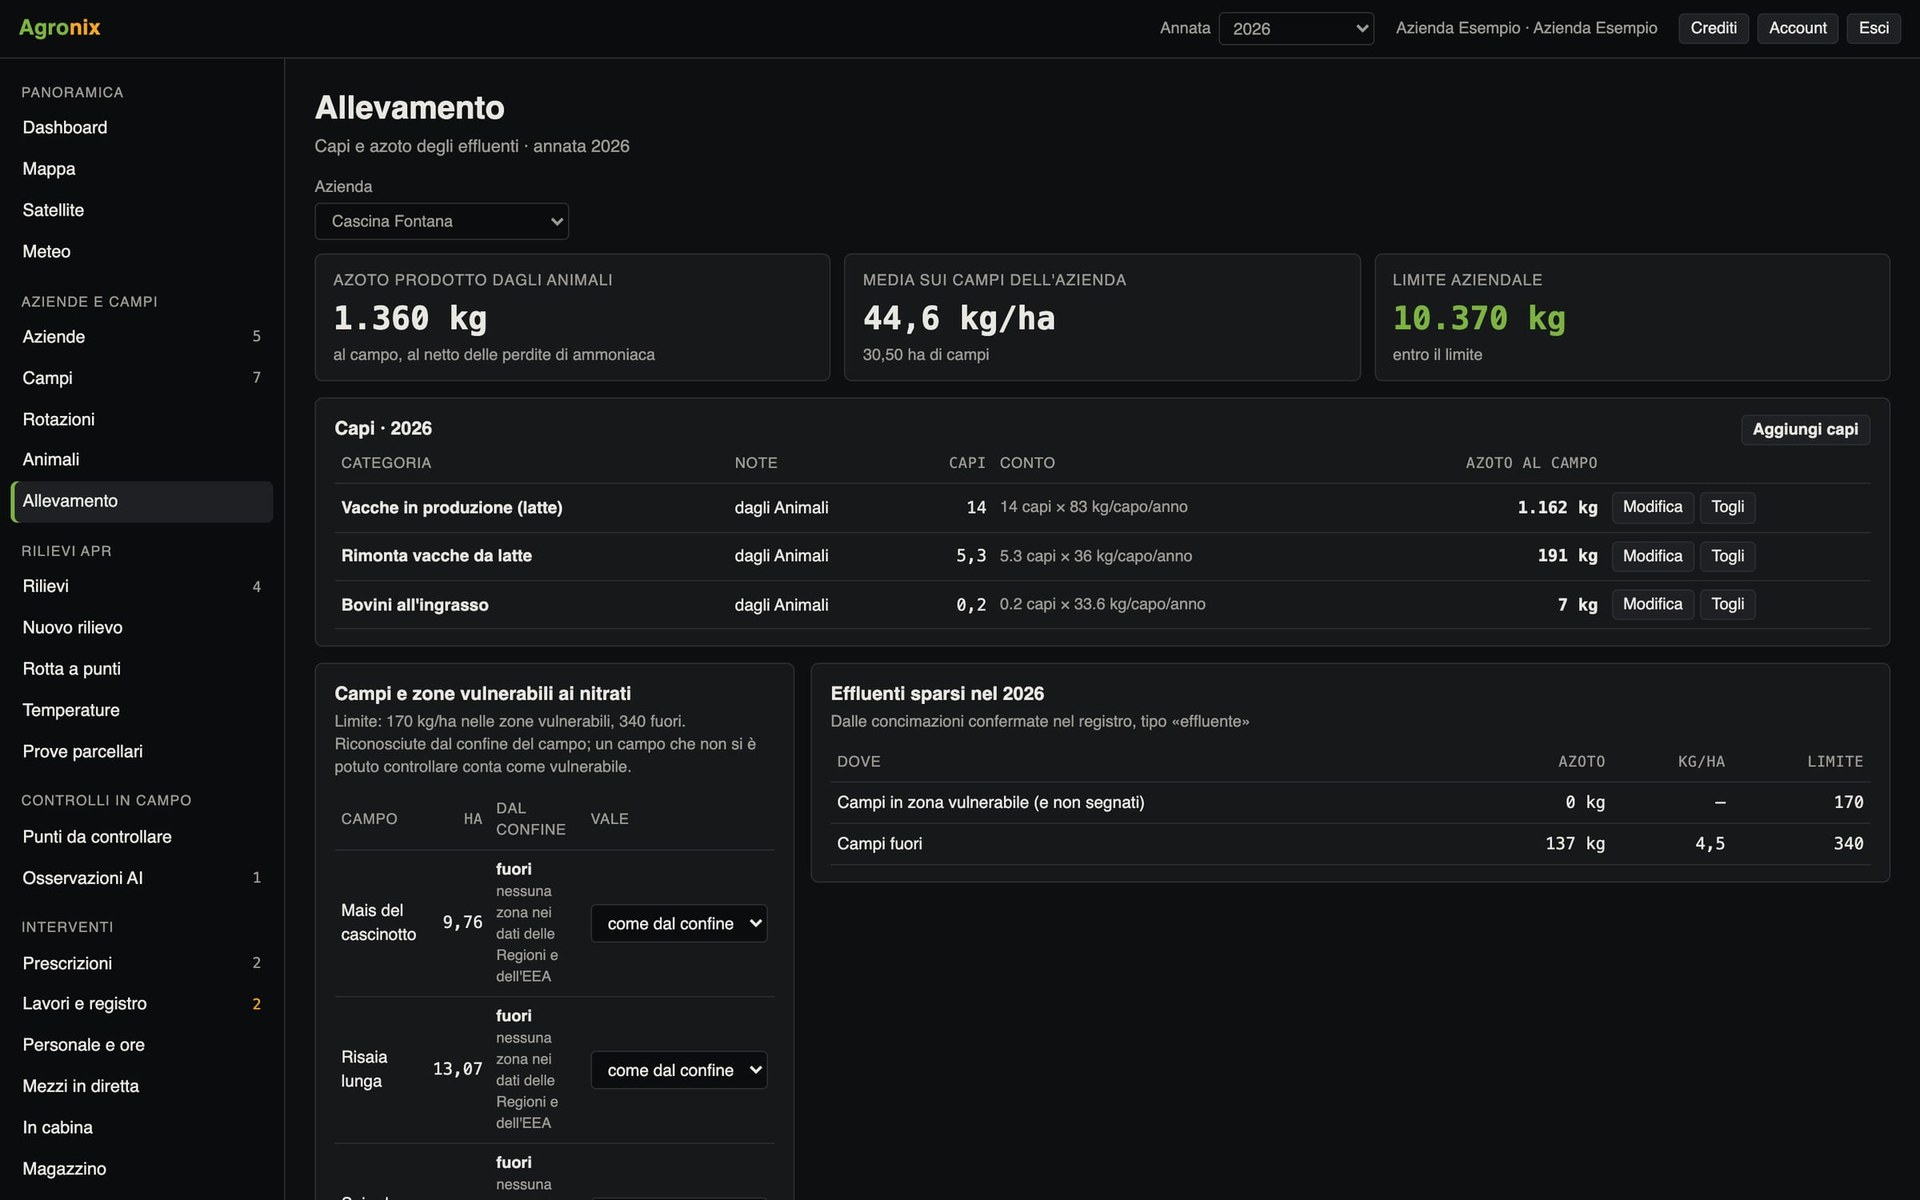Remove the Rimonta vacche da latte row
This screenshot has height=1200, width=1920.
(1727, 556)
